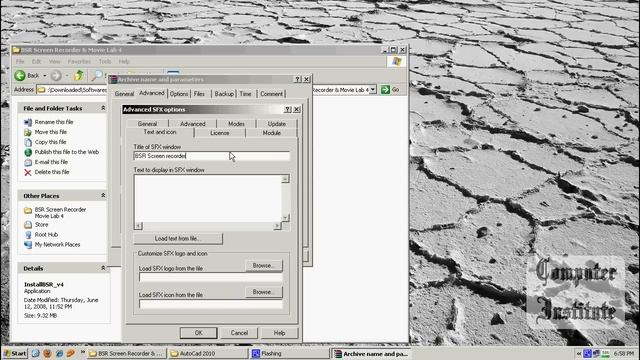Click the text box scroll-right arrow
Screen dimensions: 640x360
(x=277, y=226)
